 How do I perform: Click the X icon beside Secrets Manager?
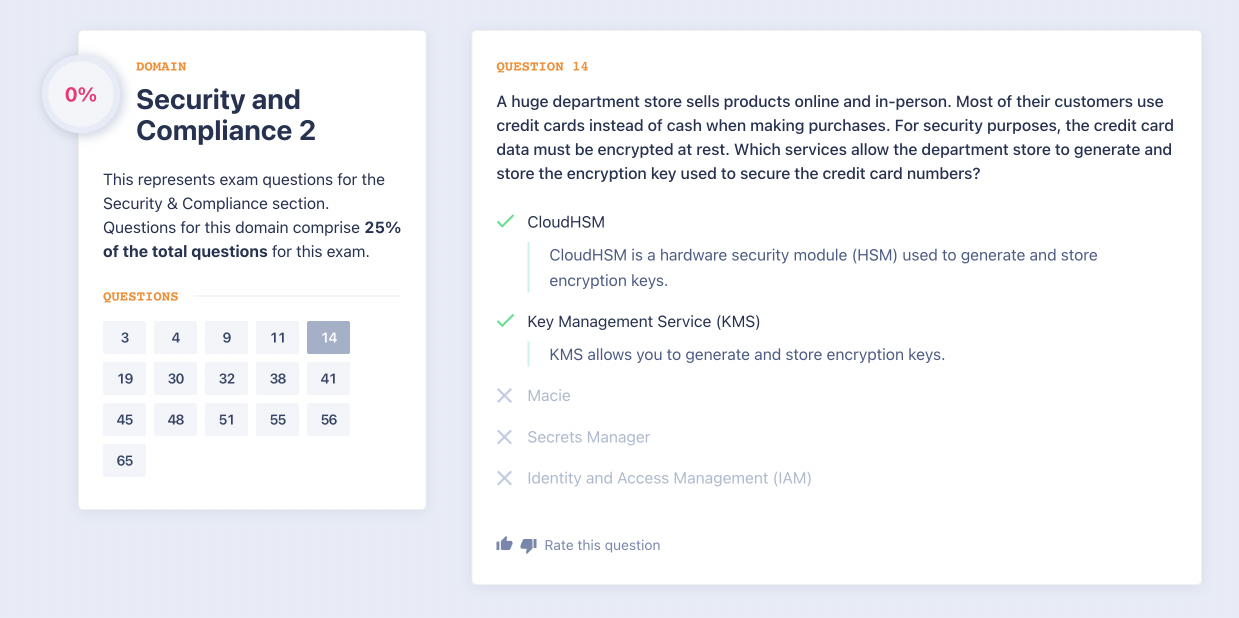click(505, 437)
